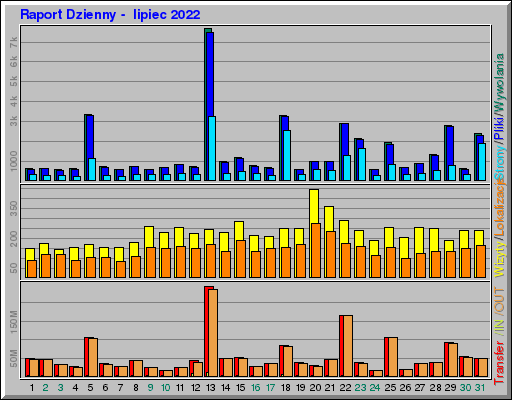Click the blue files bar for day 29

pyautogui.click(x=450, y=146)
